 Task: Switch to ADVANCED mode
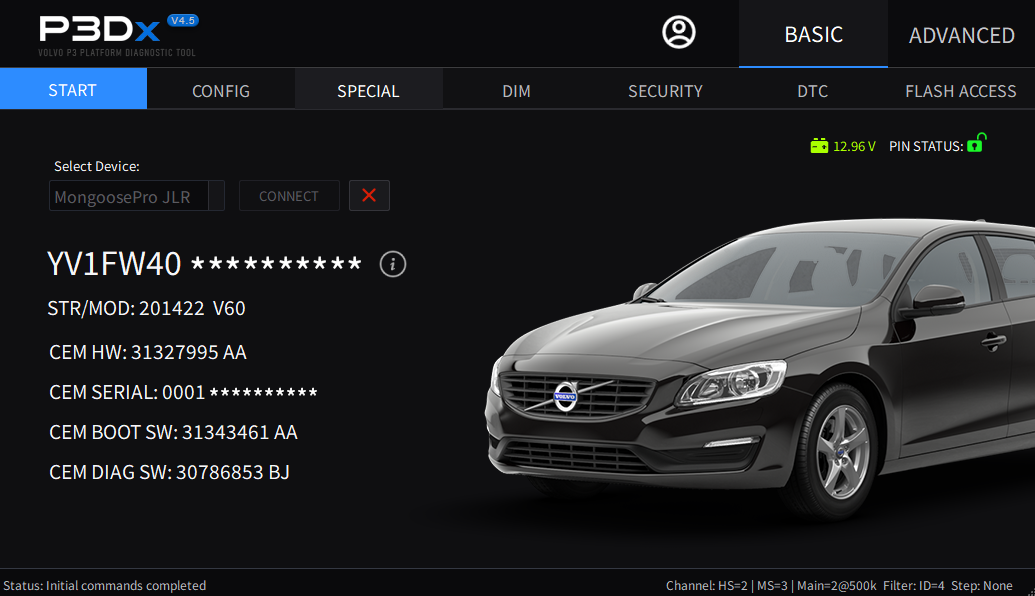pyautogui.click(x=961, y=34)
